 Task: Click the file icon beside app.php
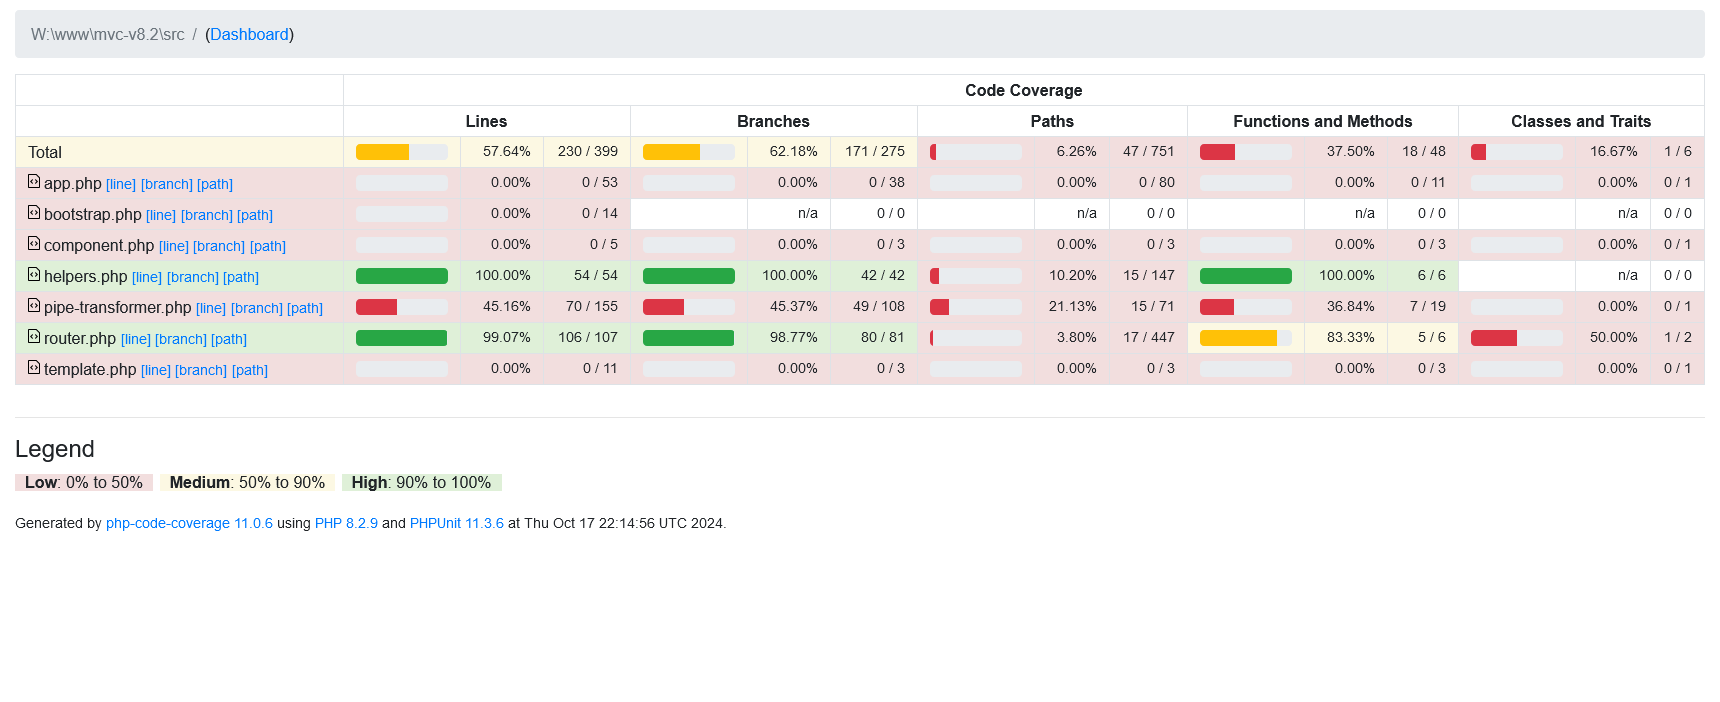pos(34,182)
